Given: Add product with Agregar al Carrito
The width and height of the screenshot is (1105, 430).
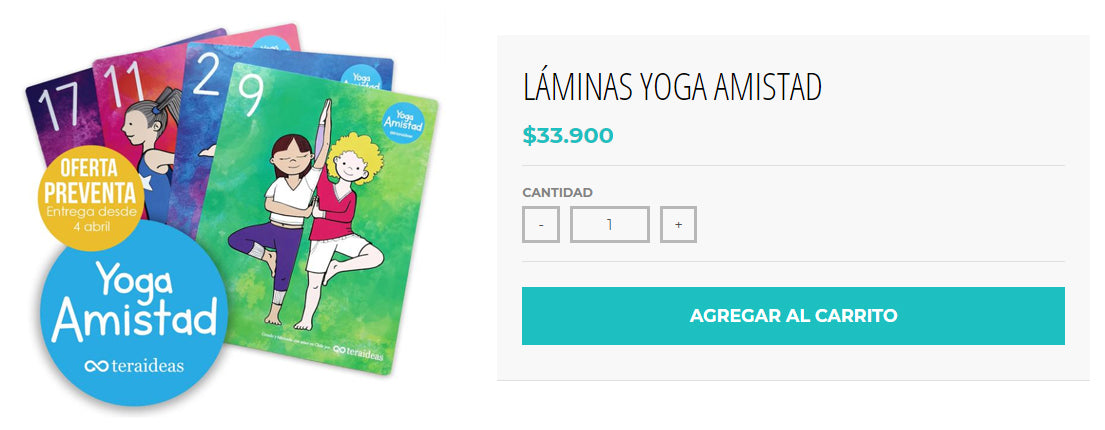Looking at the screenshot, I should click(793, 316).
